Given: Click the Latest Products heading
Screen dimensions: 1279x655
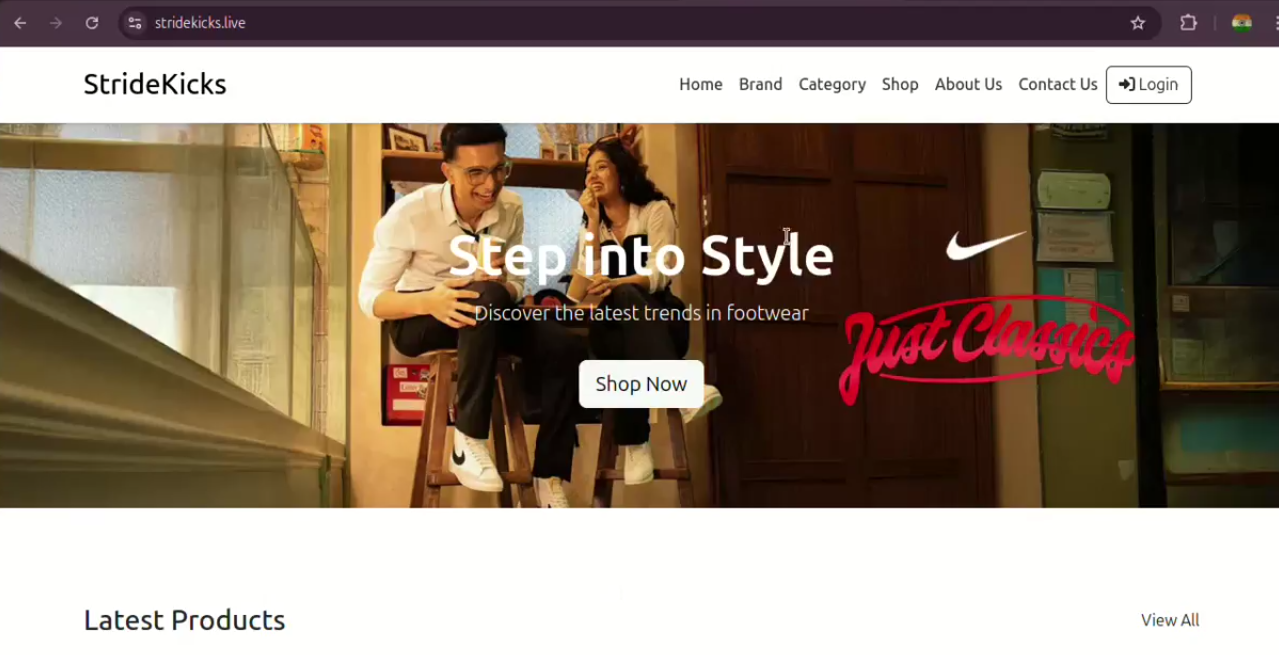Looking at the screenshot, I should click(185, 620).
